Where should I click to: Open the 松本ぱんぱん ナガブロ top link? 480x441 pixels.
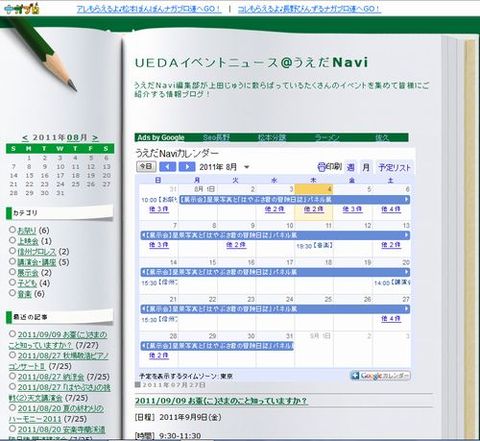149,9
